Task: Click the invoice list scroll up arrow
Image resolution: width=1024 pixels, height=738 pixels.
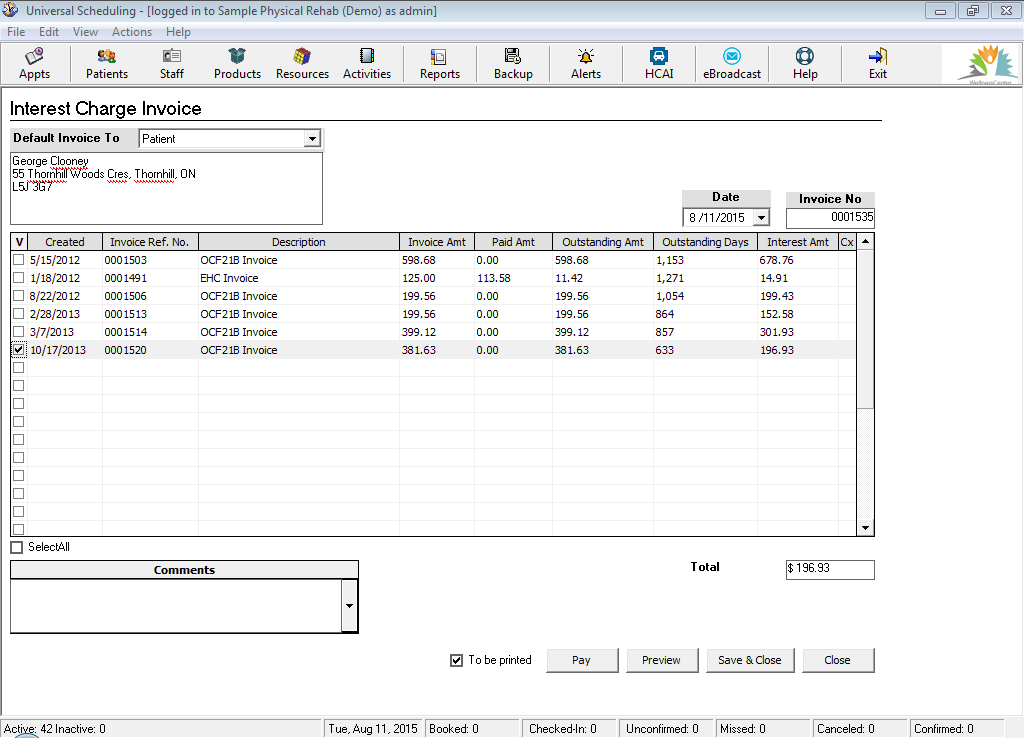Action: [x=865, y=242]
